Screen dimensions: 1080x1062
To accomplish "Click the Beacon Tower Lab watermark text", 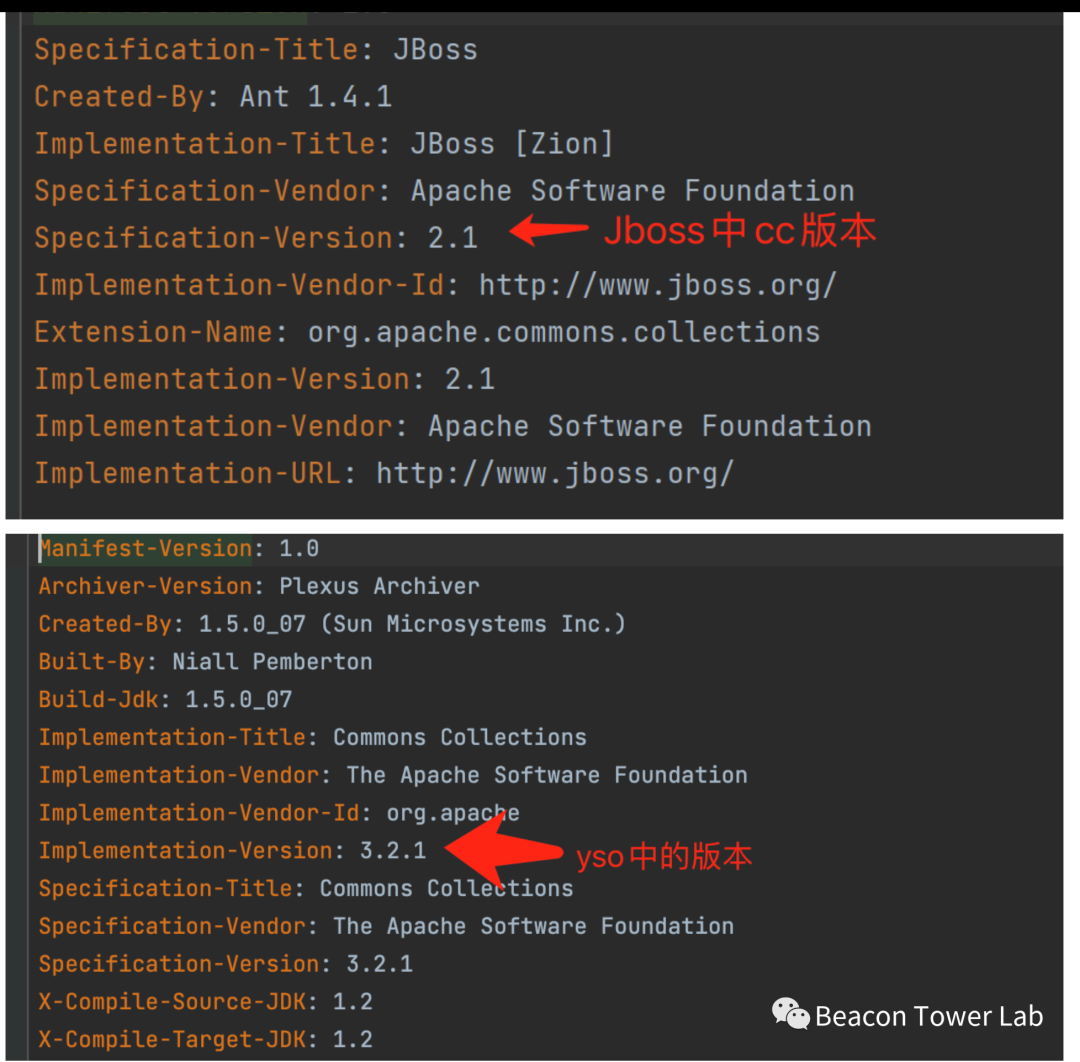I will 928,1016.
